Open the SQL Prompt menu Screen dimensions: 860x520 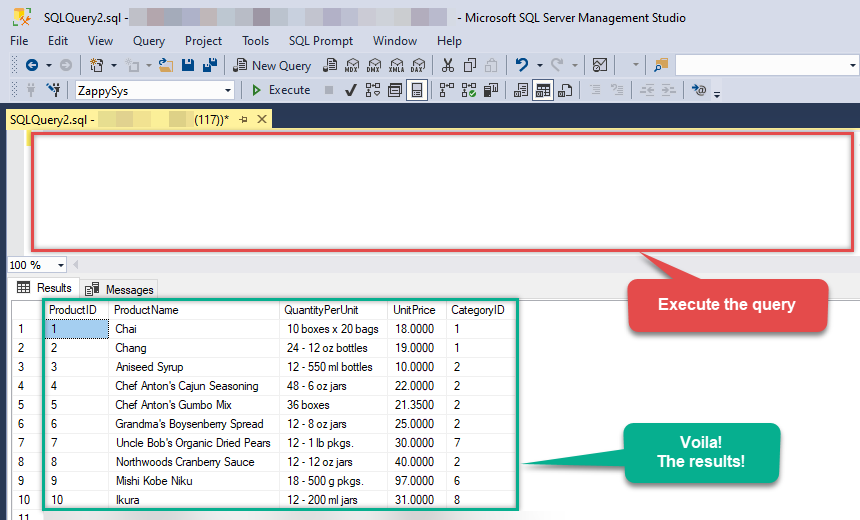pyautogui.click(x=321, y=41)
